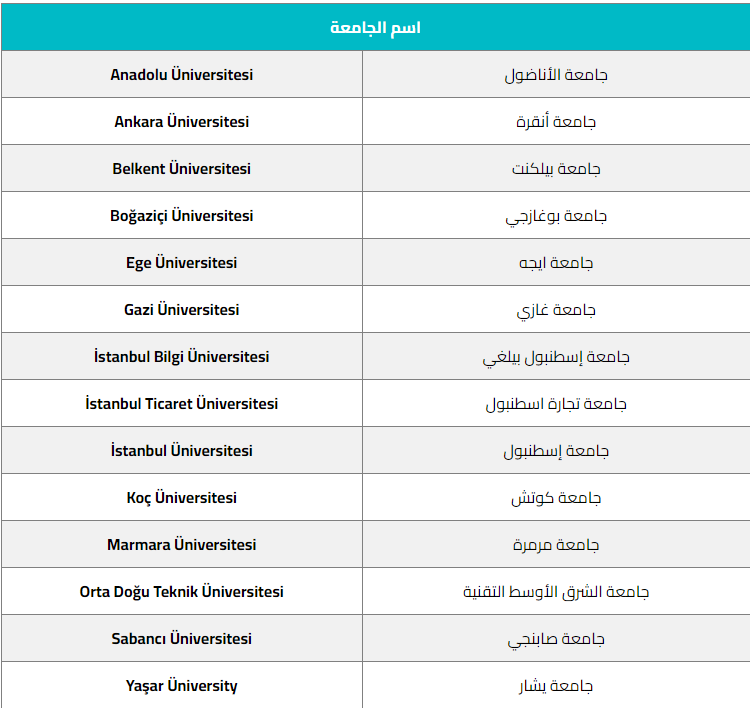Click the table header اسم الجامعة
Viewport: 750px width, 708px height.
(x=375, y=27)
